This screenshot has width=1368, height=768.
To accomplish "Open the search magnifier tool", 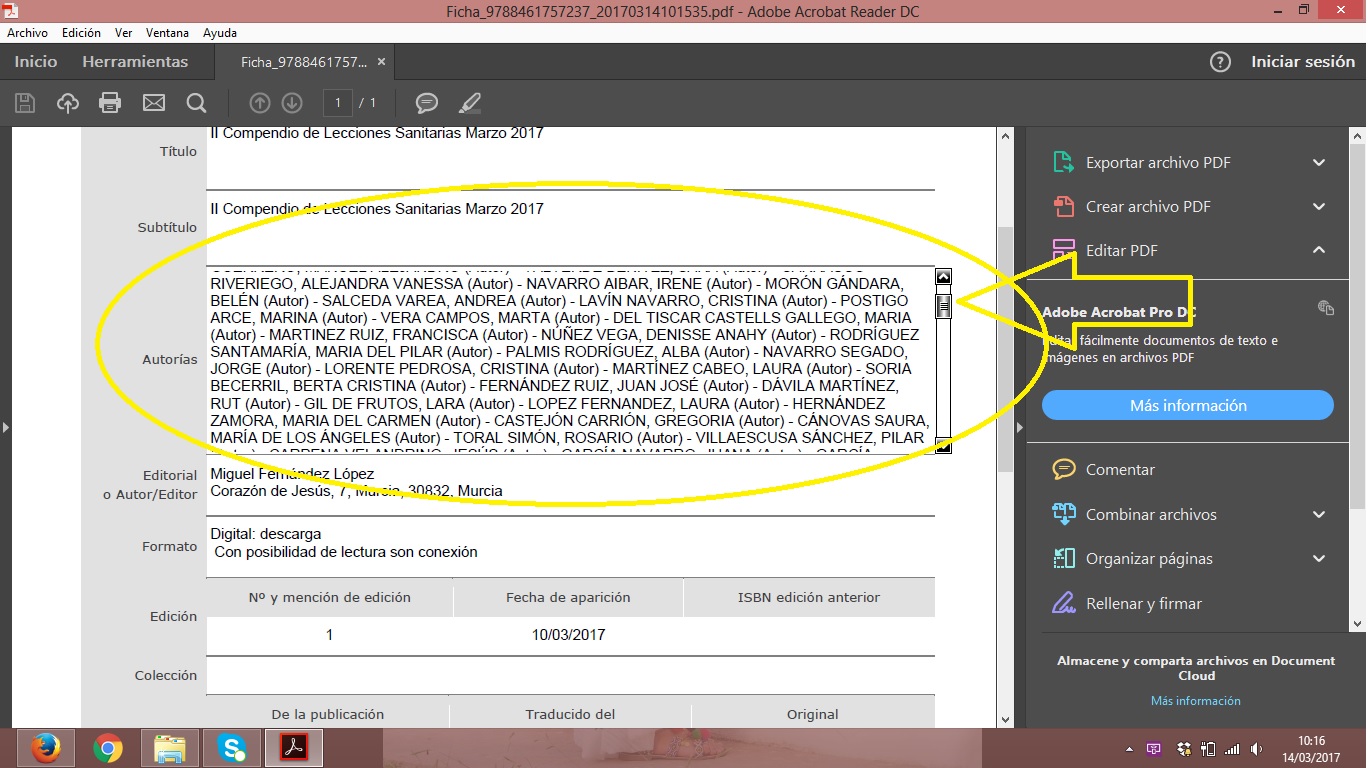I will click(196, 103).
